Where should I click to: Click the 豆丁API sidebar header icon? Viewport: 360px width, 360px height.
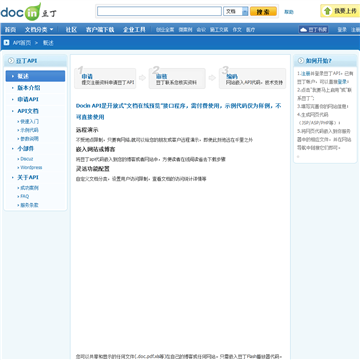(11, 61)
